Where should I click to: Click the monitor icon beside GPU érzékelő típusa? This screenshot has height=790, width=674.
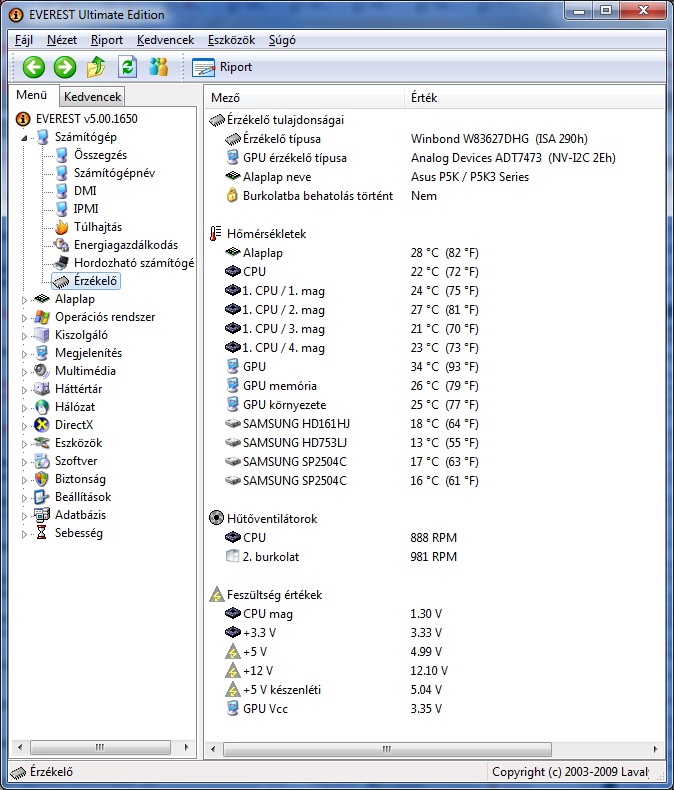[x=232, y=158]
